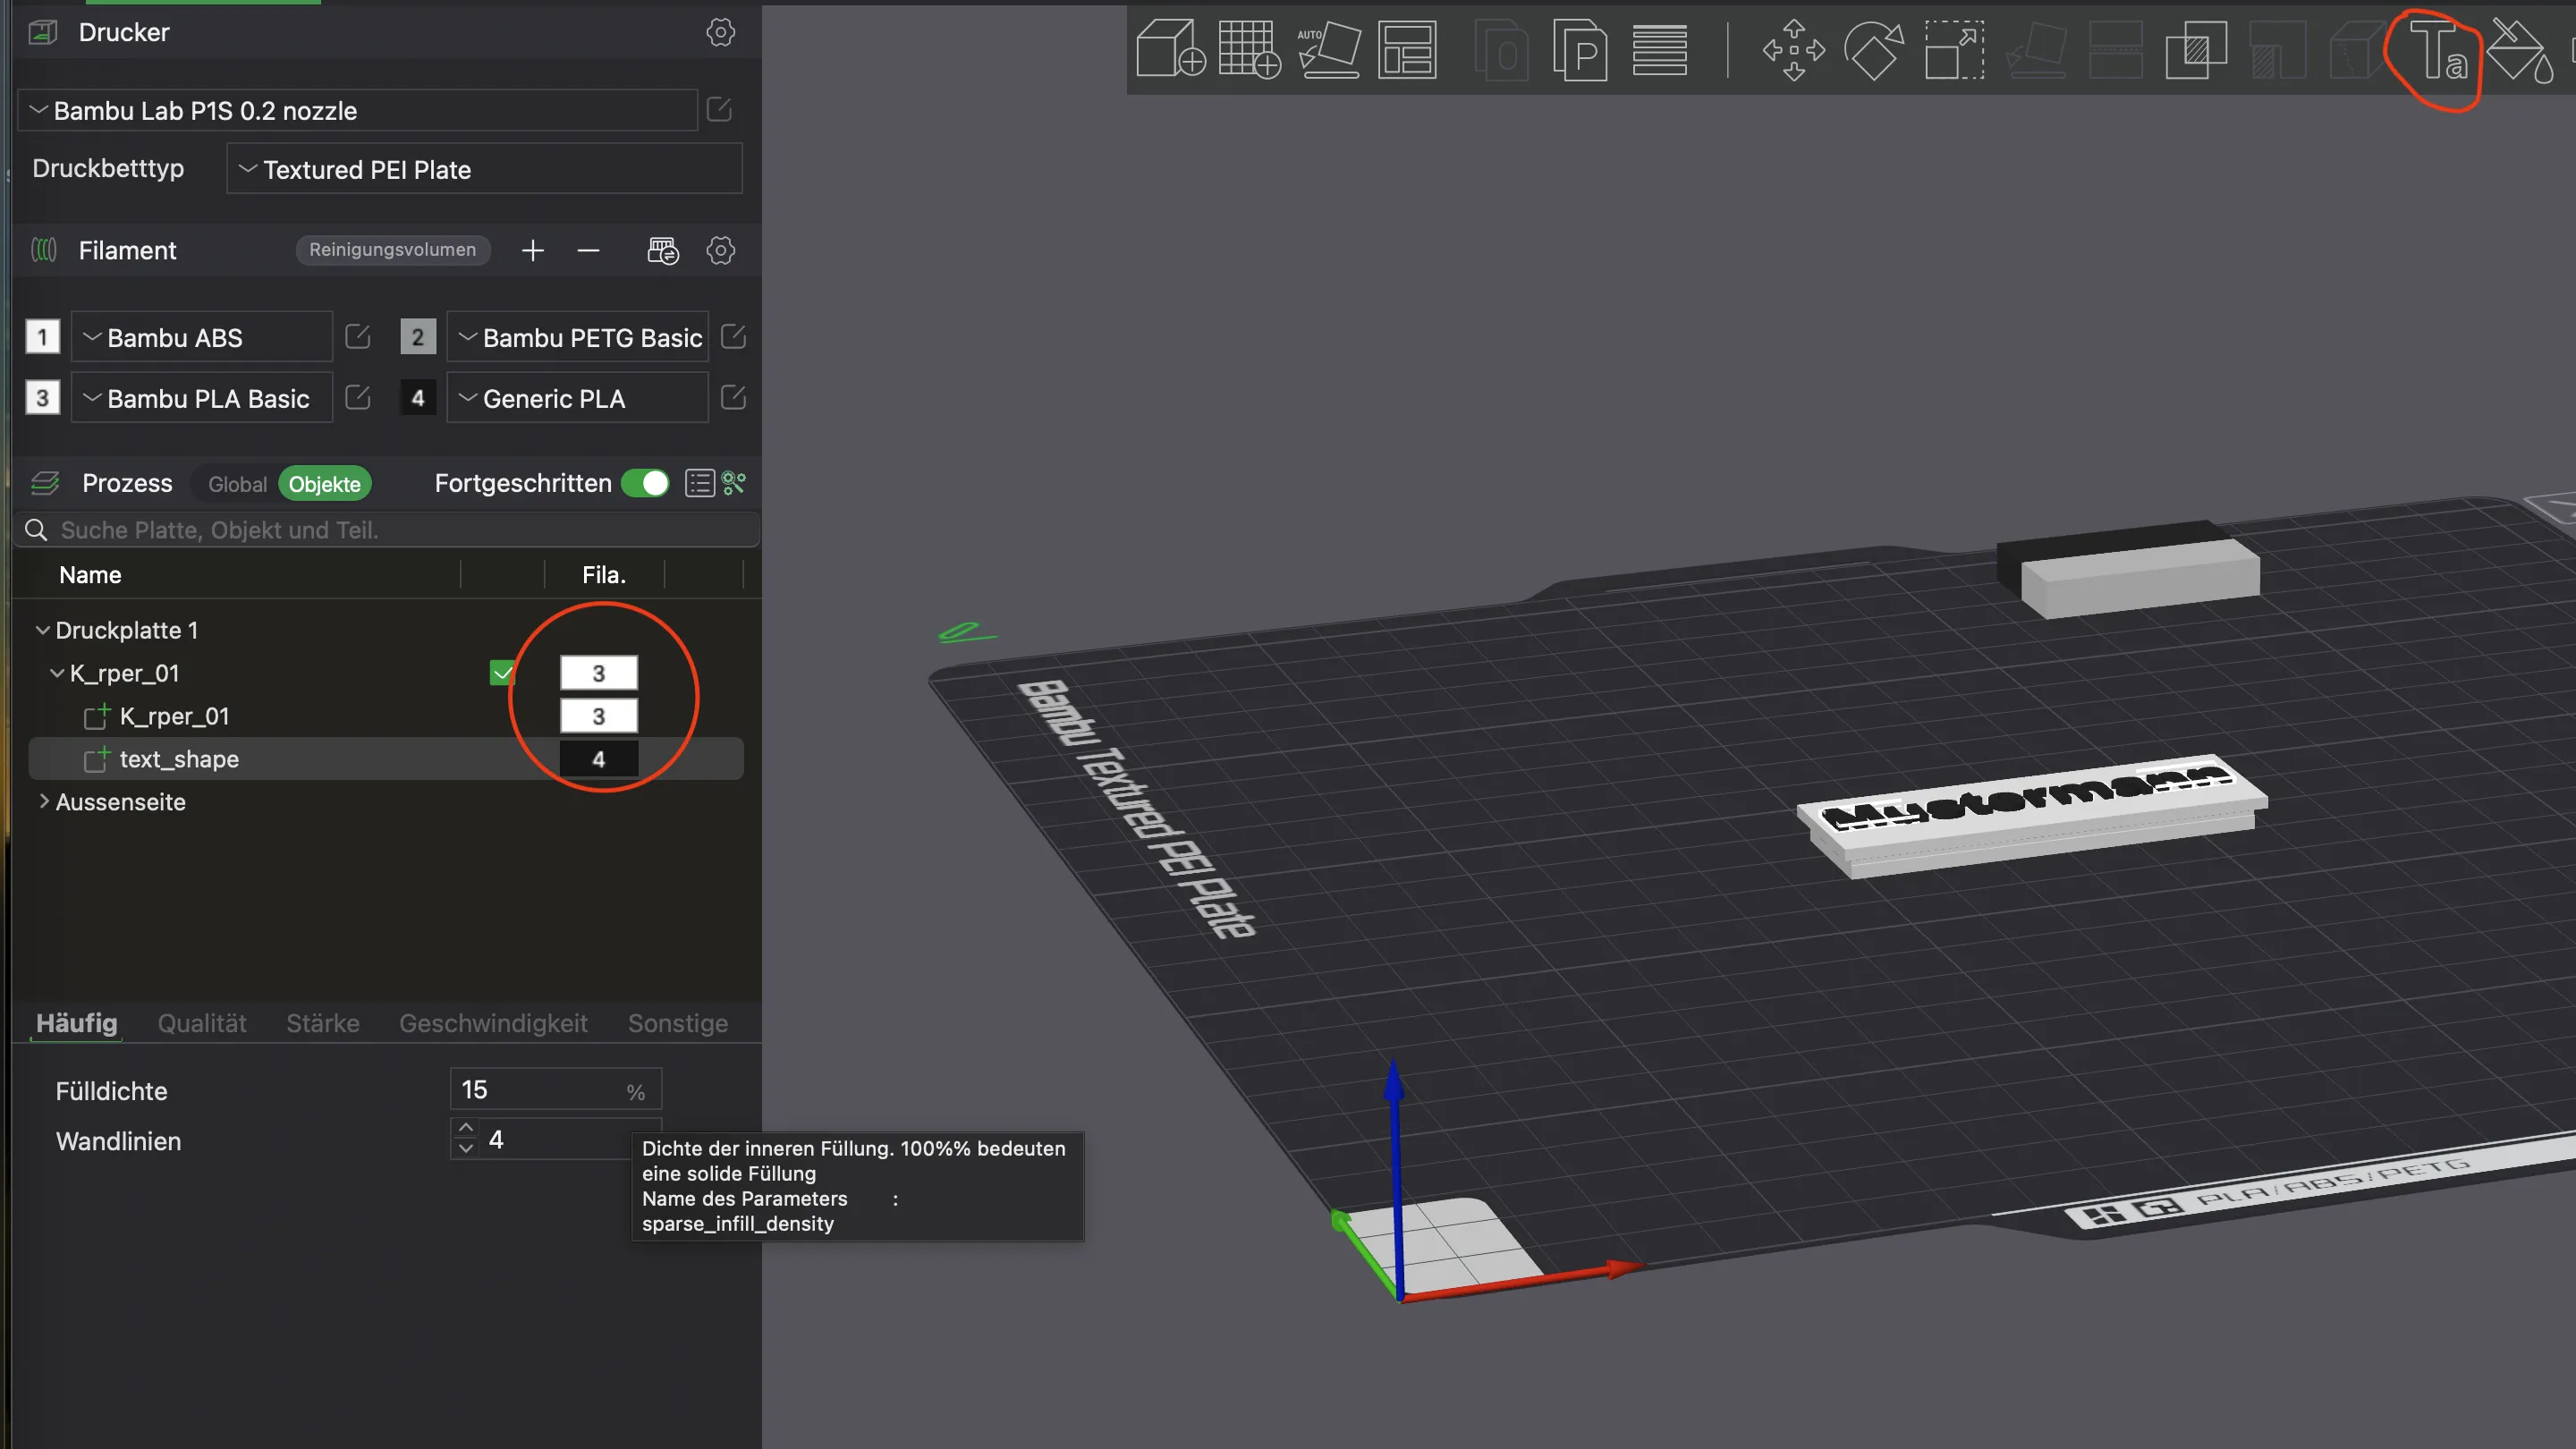Edit the Bambu Lab P1S printer preset
Image resolution: width=2576 pixels, height=1449 pixels.
pyautogui.click(x=719, y=109)
